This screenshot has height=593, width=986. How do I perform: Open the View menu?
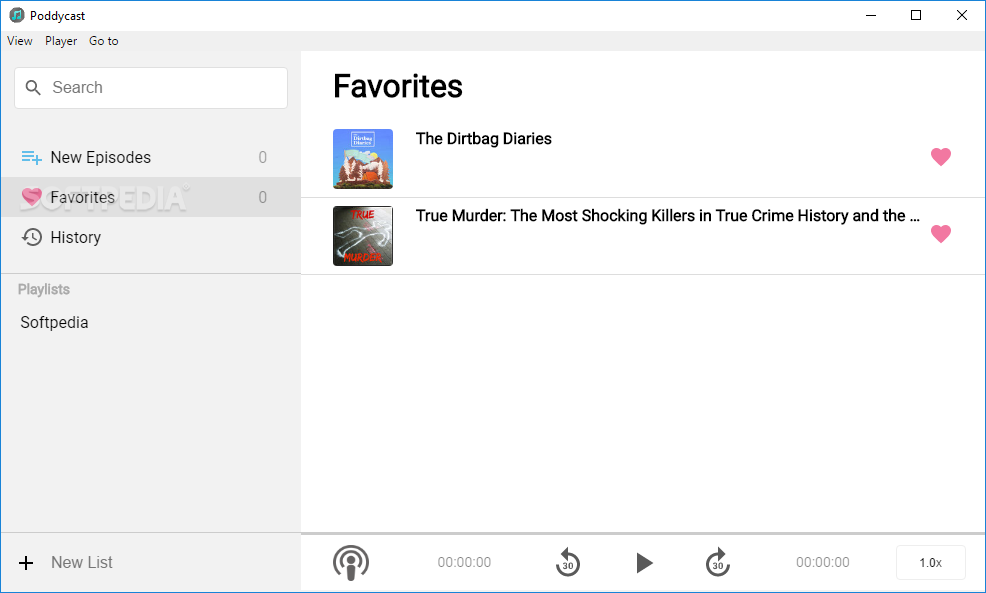[19, 41]
